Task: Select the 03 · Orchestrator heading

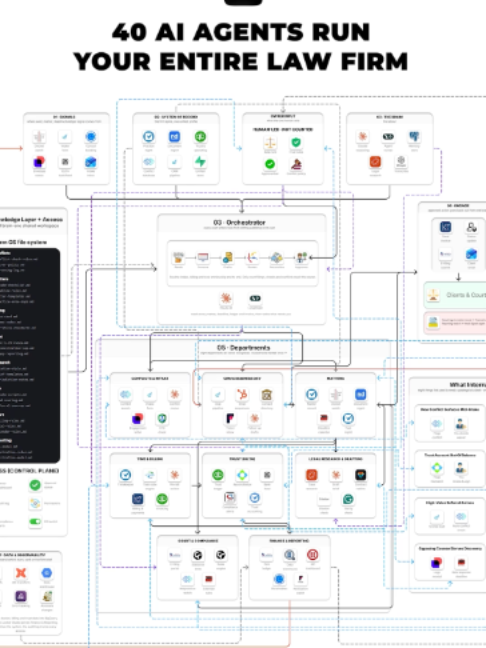Action: [x=239, y=222]
